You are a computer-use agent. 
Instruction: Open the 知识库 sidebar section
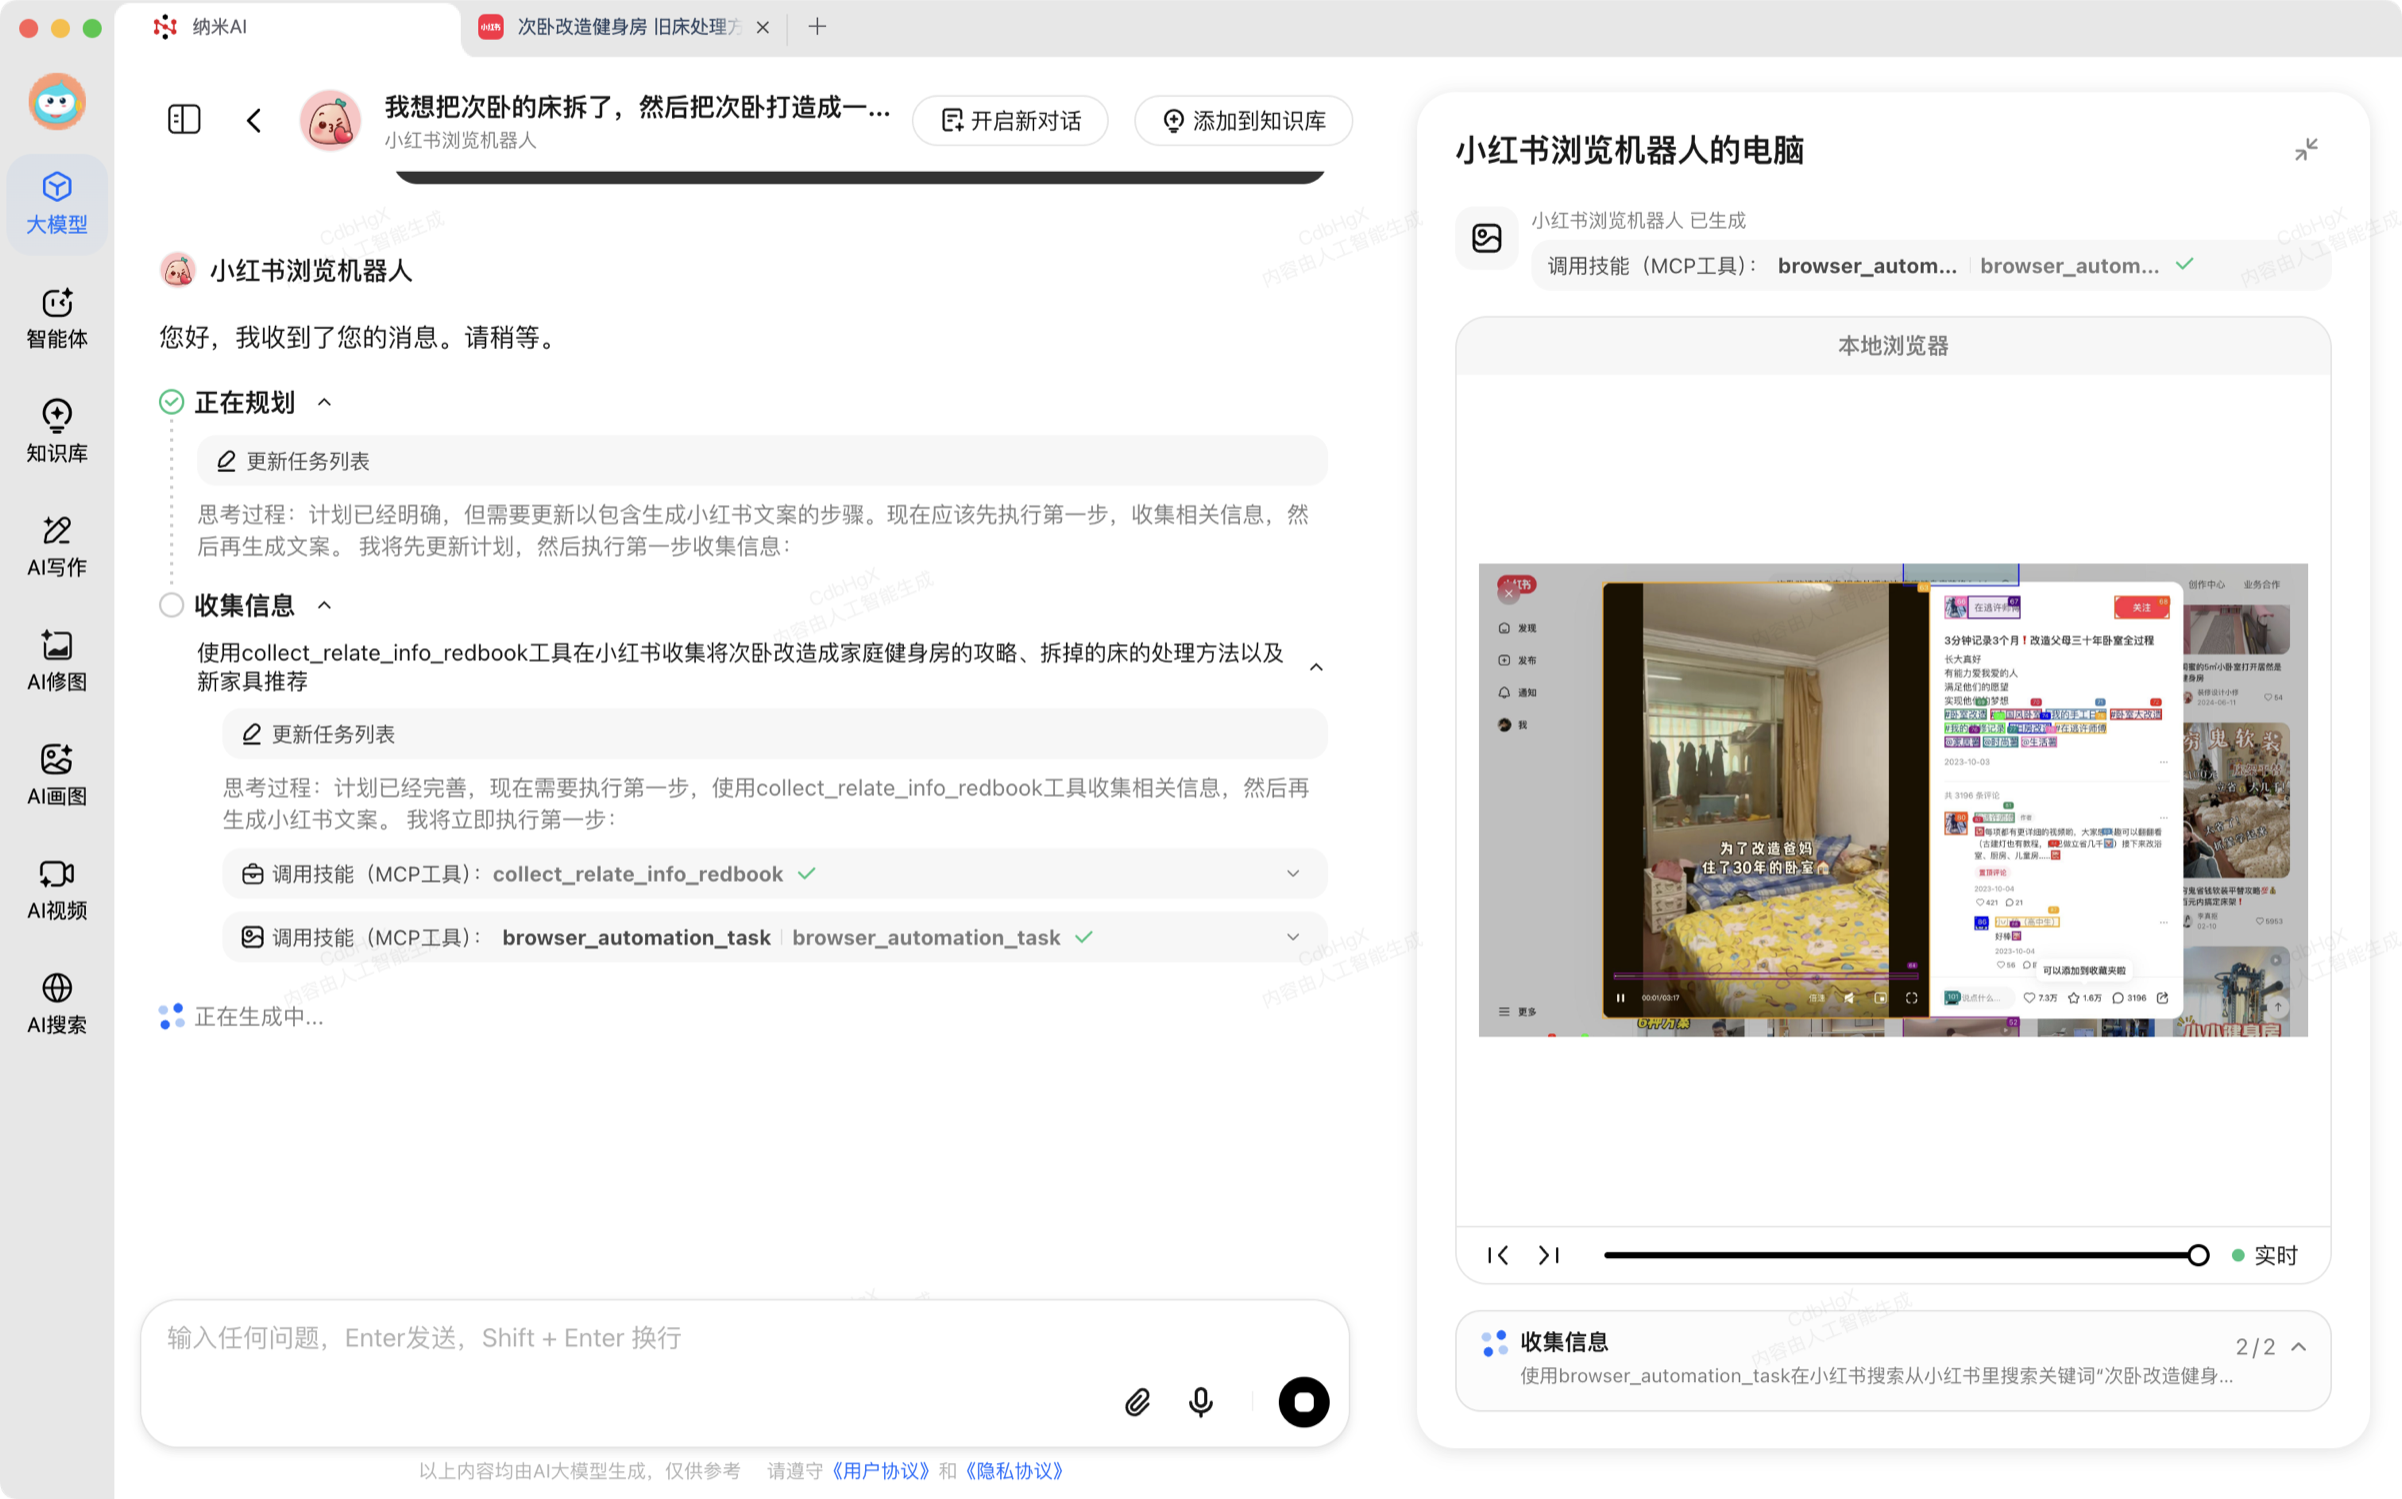(56, 432)
